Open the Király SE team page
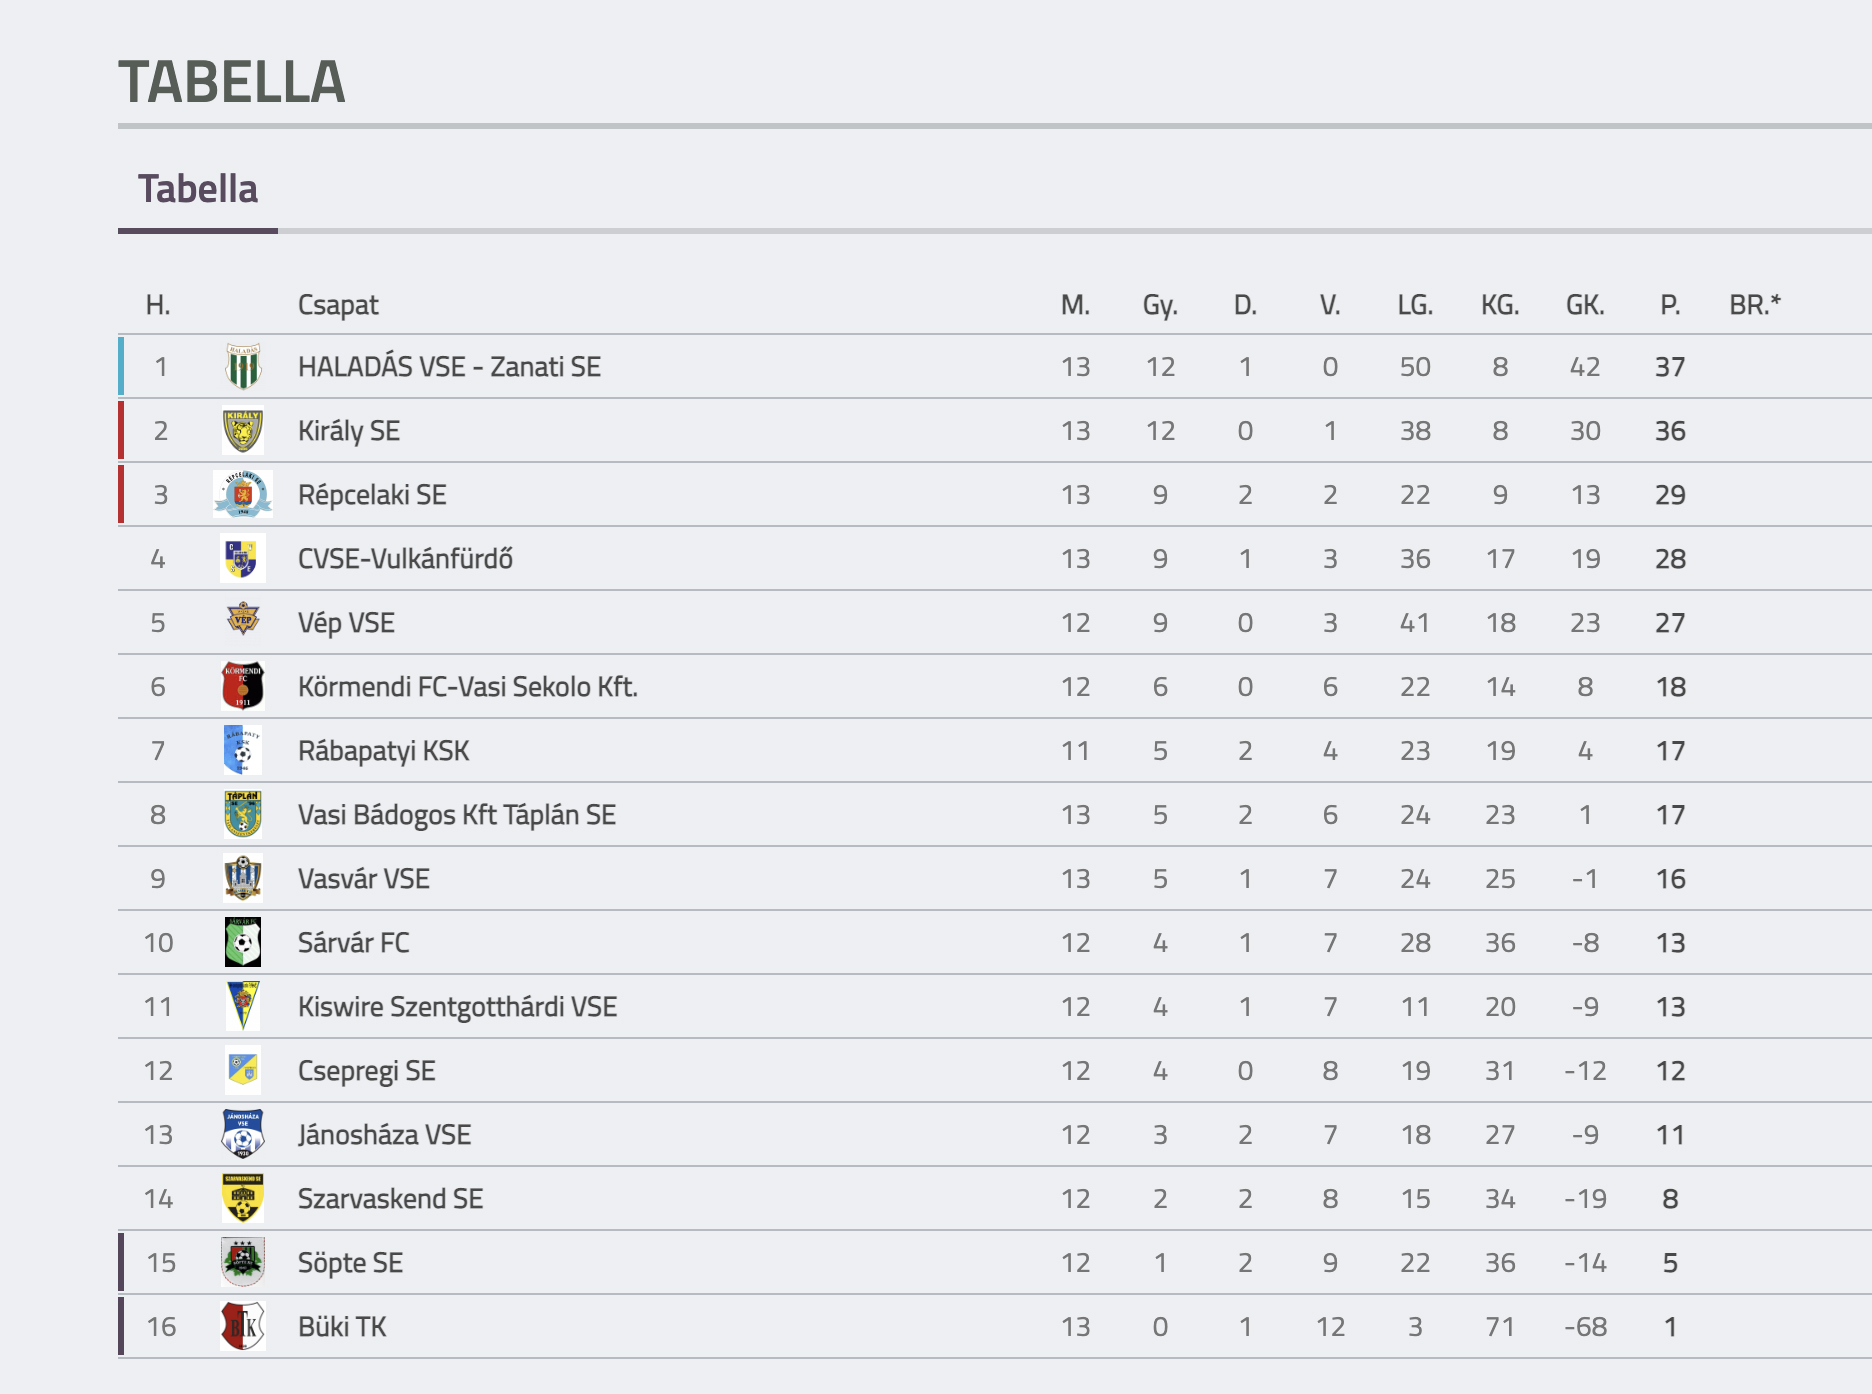Viewport: 1872px width, 1394px height. [349, 431]
